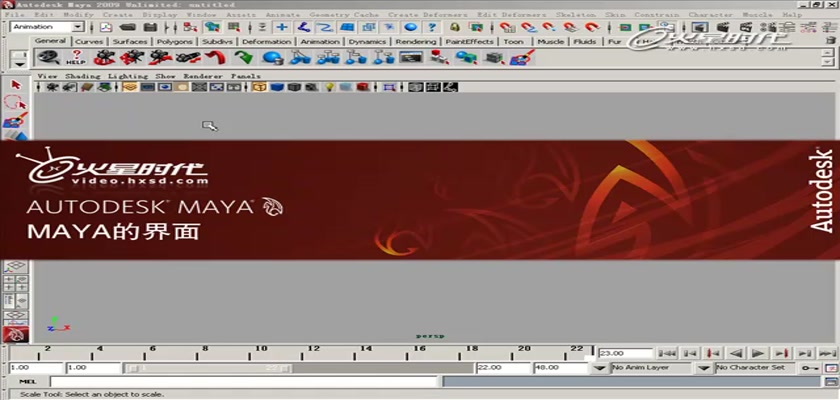840x400 pixels.
Task: Click the red textured cube icon
Action: click(363, 87)
